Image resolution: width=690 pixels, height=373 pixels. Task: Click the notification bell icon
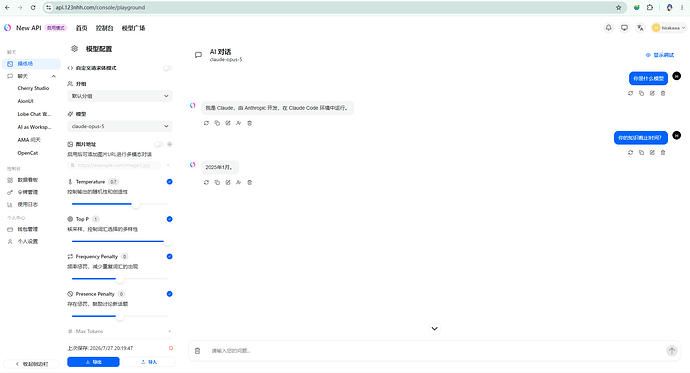click(x=609, y=28)
